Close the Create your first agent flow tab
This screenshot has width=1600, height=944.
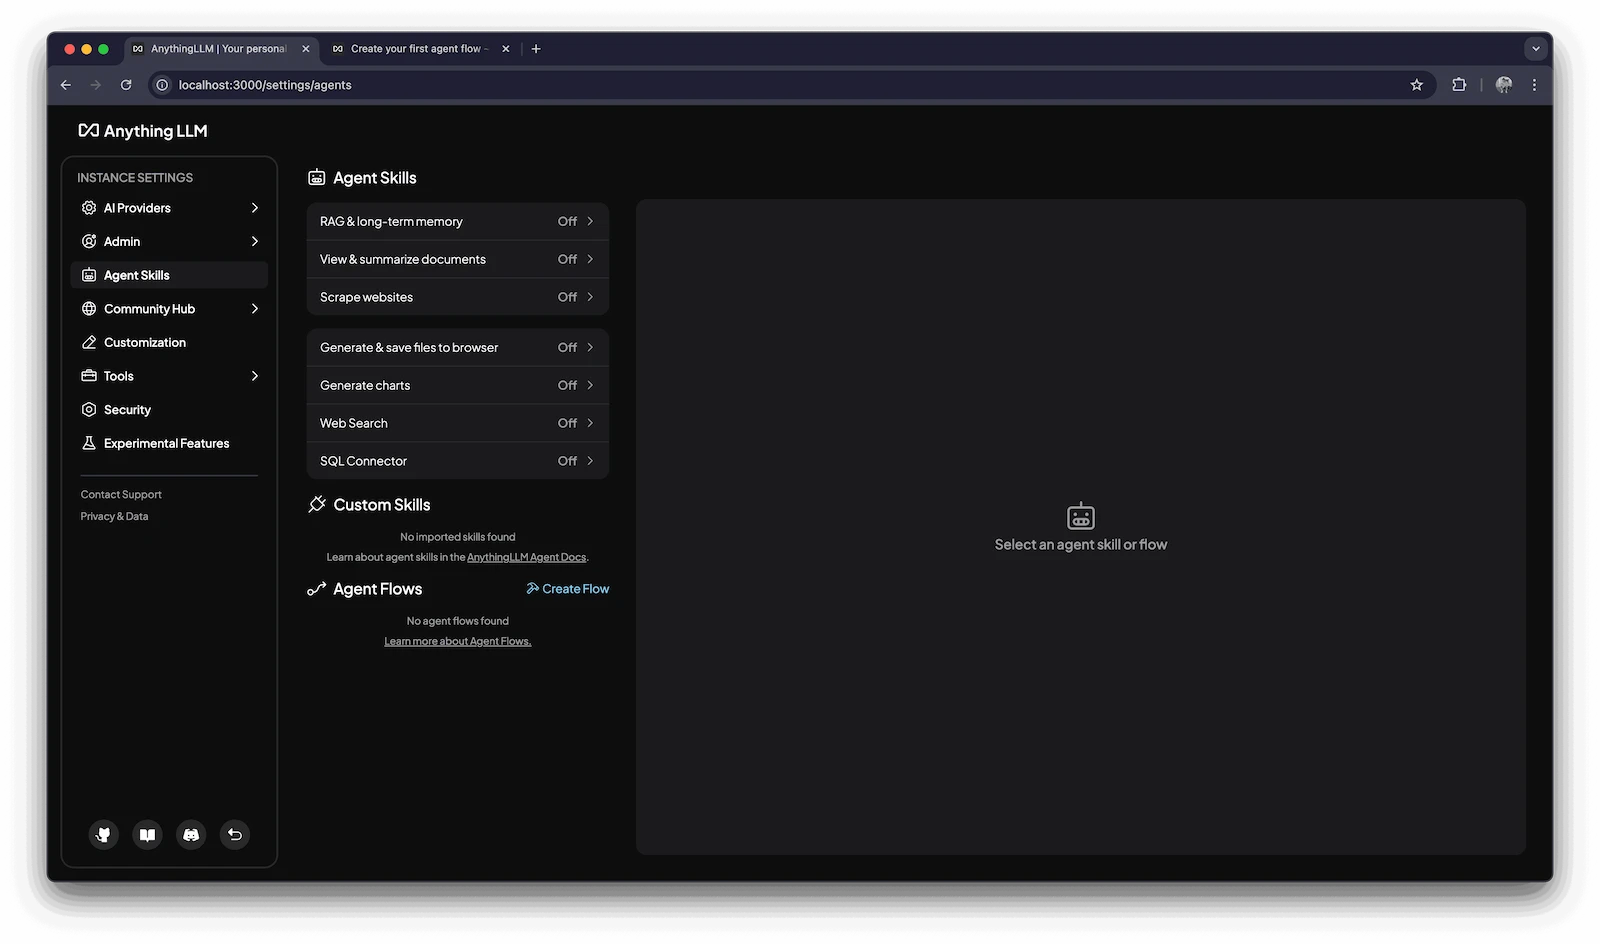tap(506, 49)
